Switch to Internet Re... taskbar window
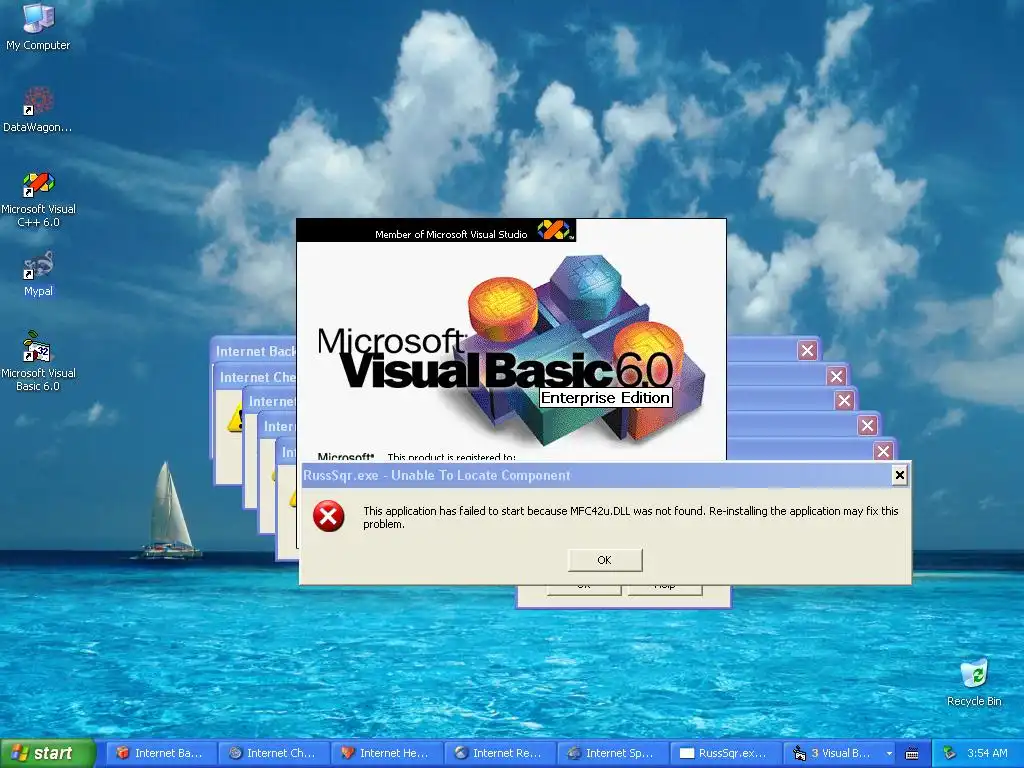The width and height of the screenshot is (1024, 768). click(x=500, y=753)
